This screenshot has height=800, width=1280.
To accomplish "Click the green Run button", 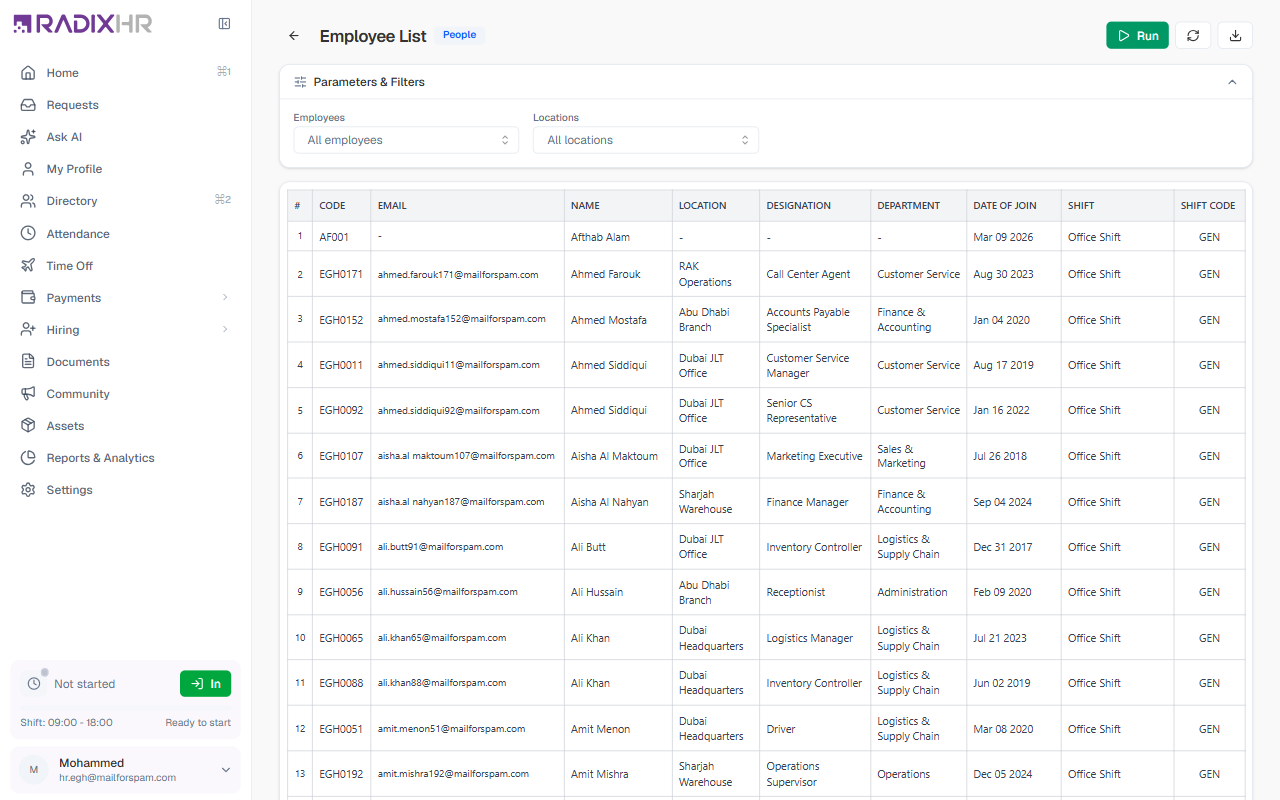I will [1137, 36].
